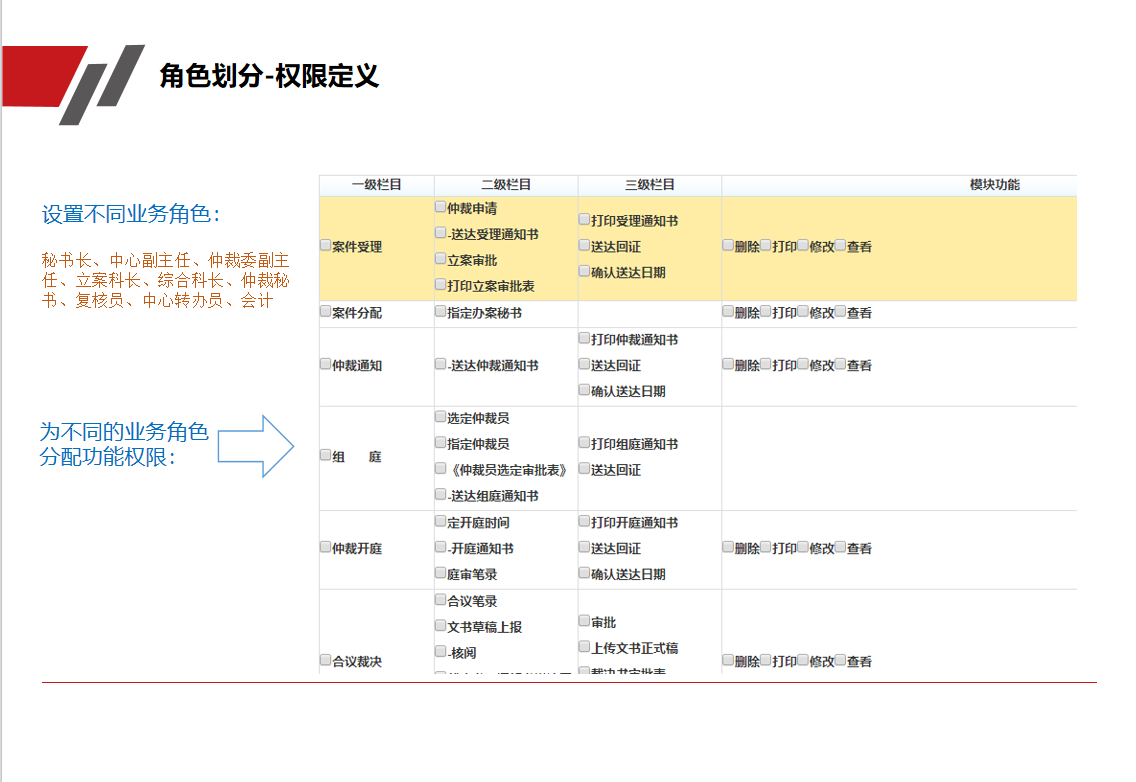The width and height of the screenshot is (1136, 782).
Task: Click the 一级栏目 column header
Action: [377, 185]
